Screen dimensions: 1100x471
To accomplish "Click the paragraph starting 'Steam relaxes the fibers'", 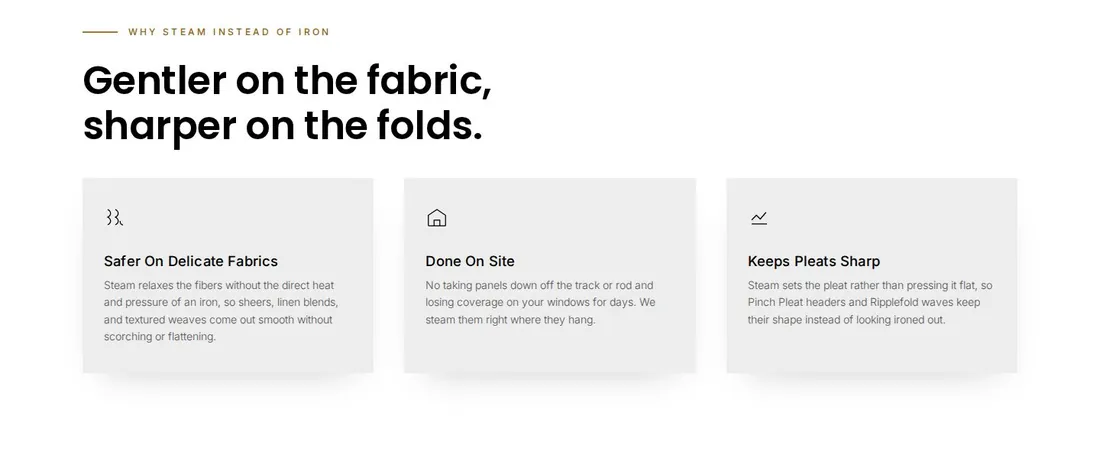I will (221, 311).
